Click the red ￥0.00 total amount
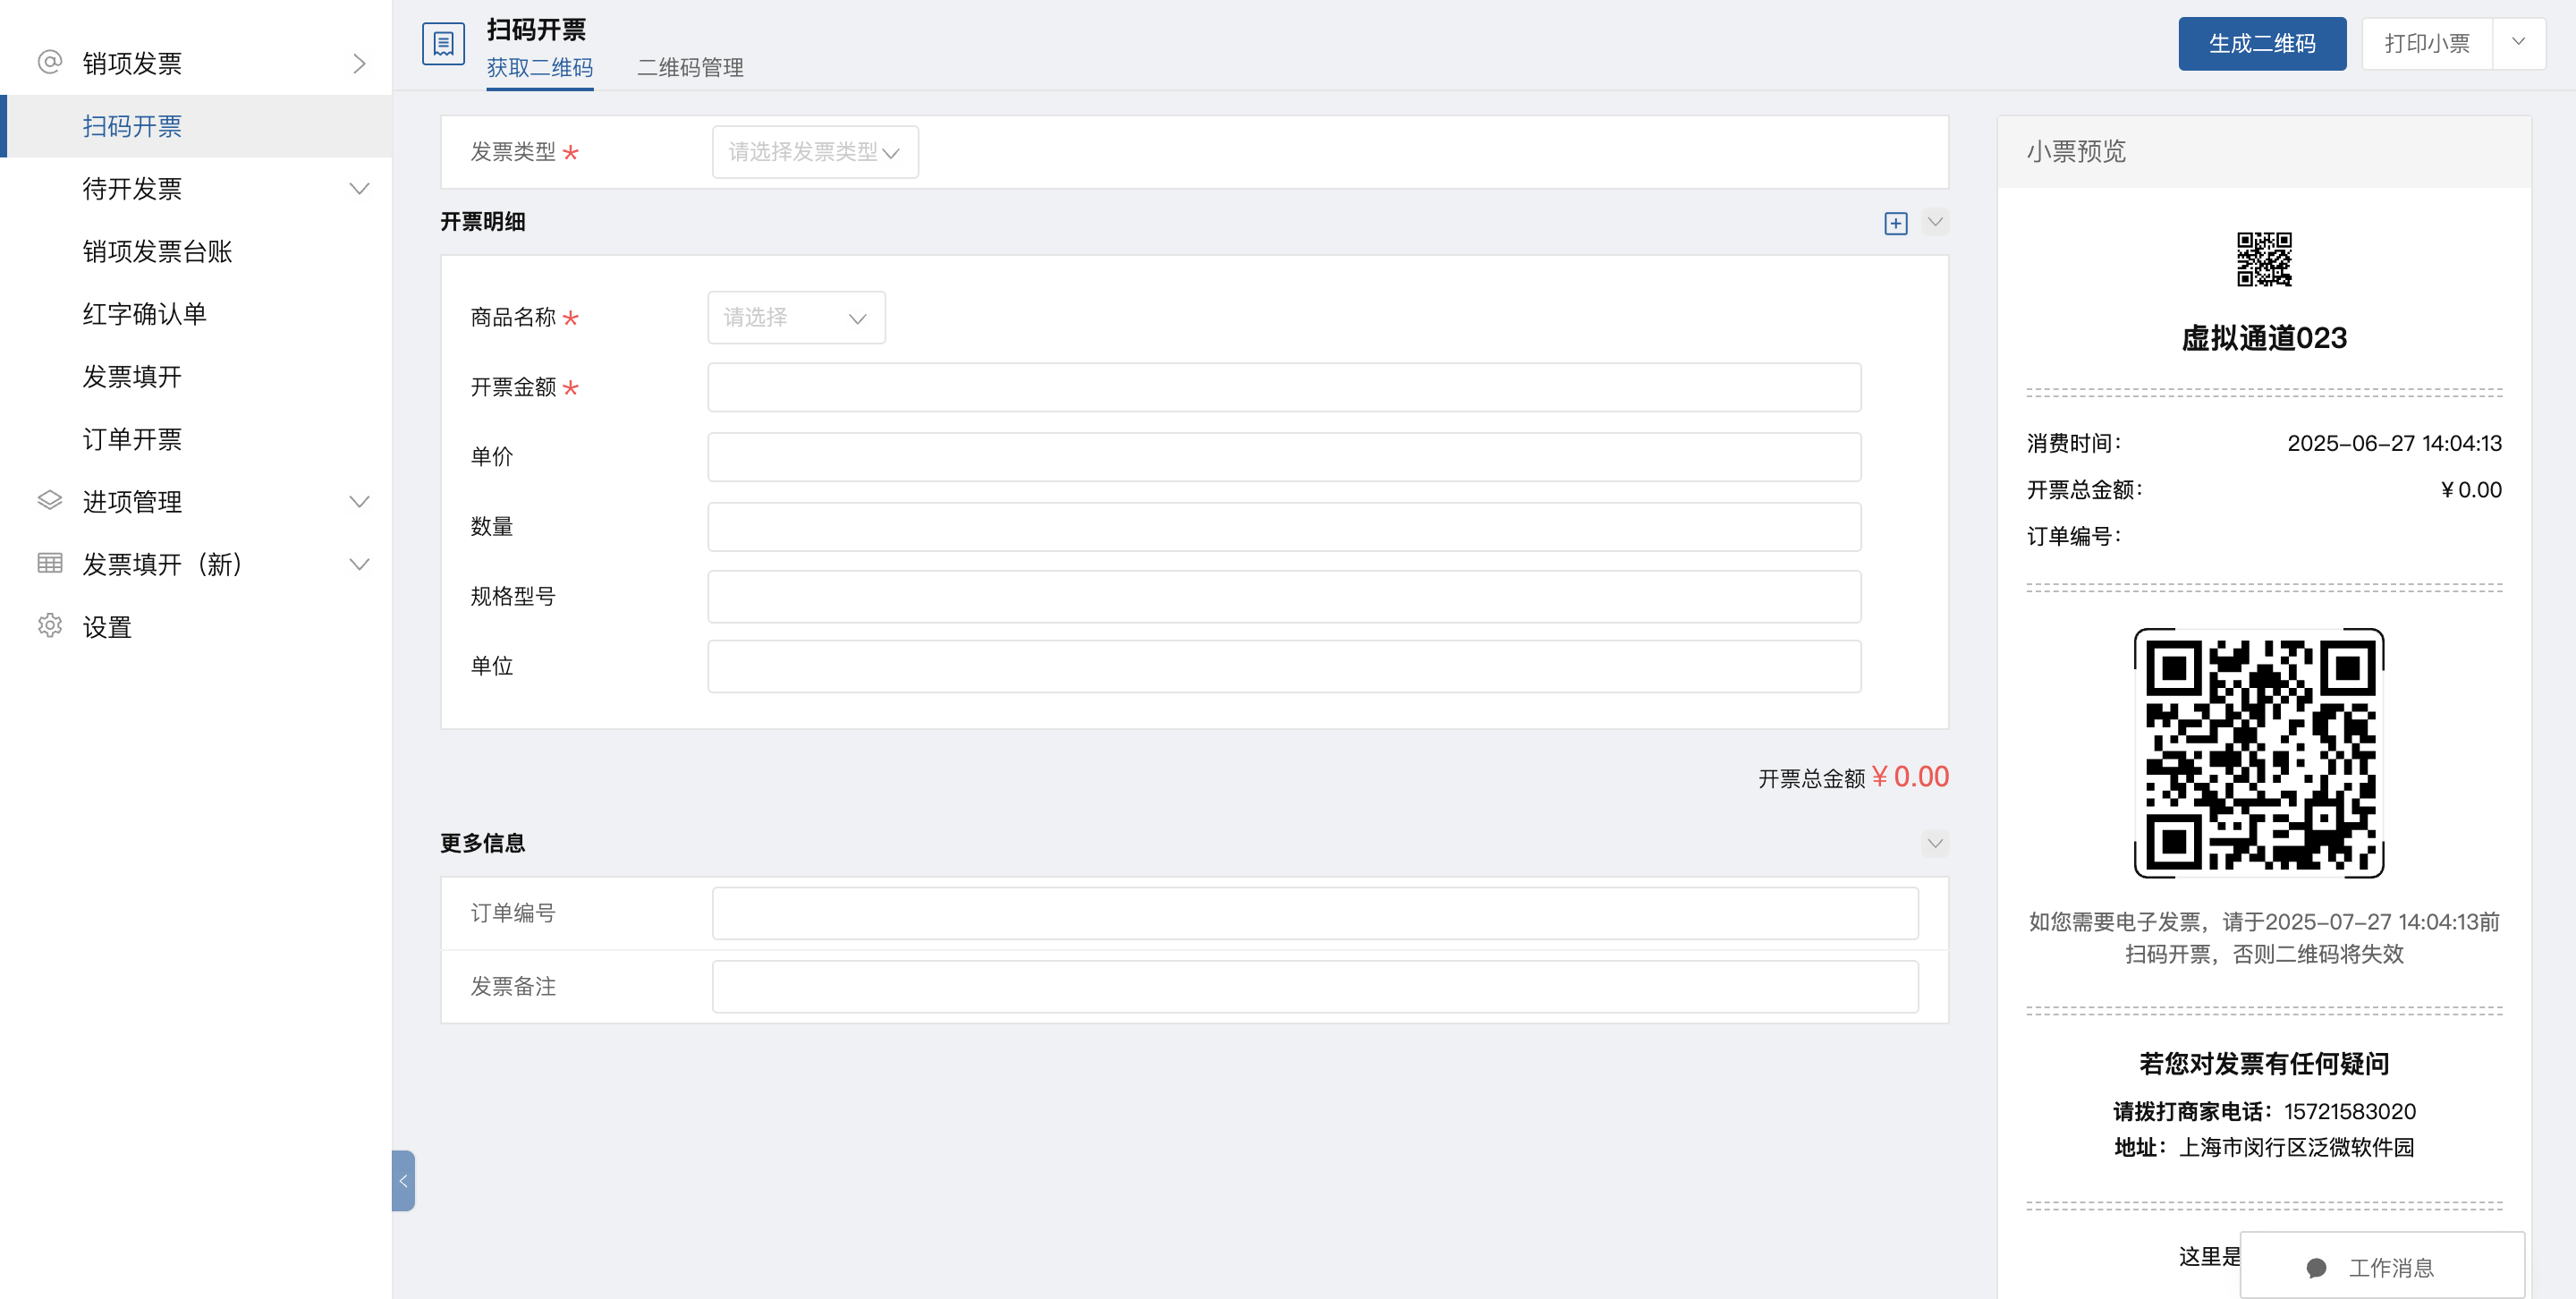 coord(1910,777)
